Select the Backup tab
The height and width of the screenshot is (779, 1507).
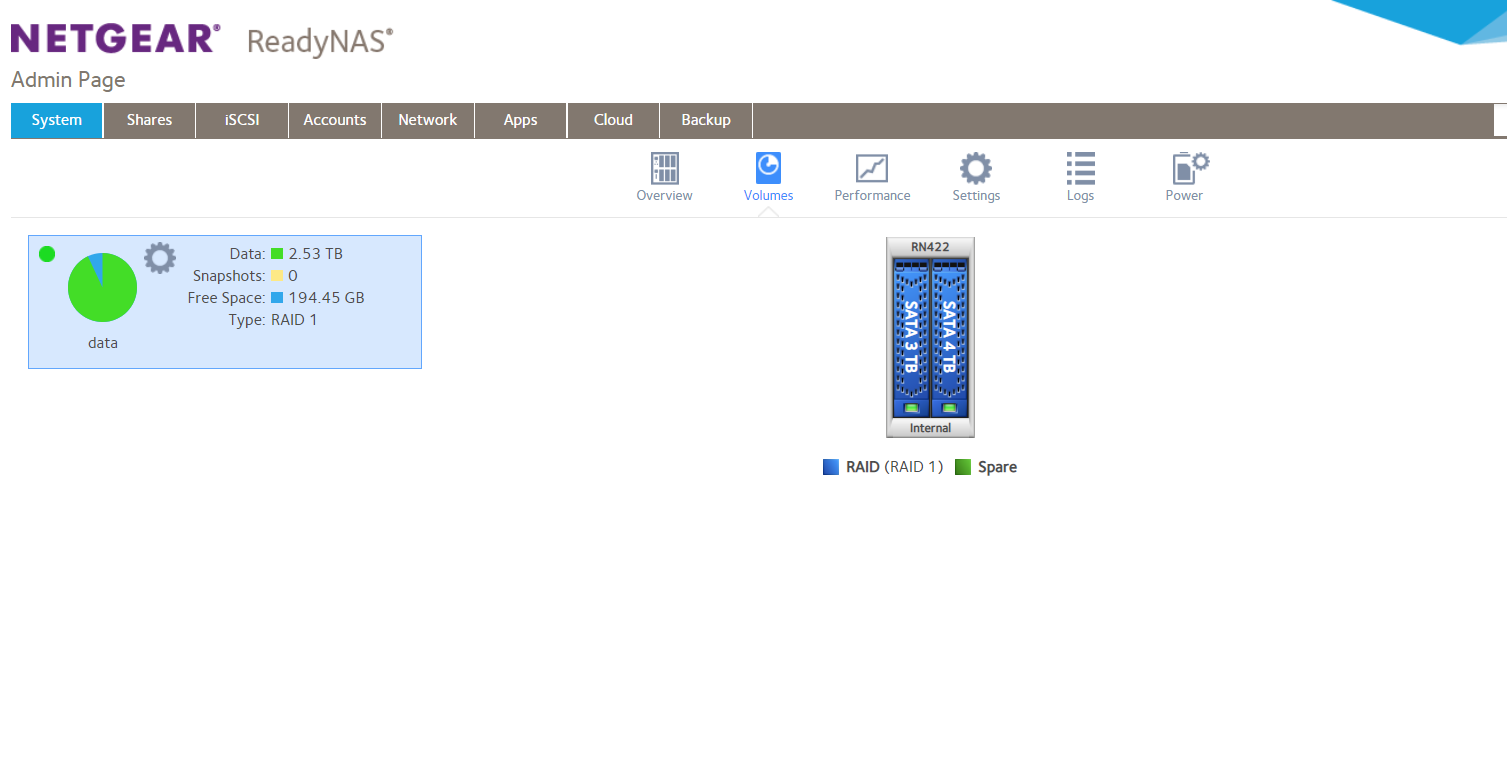(705, 120)
